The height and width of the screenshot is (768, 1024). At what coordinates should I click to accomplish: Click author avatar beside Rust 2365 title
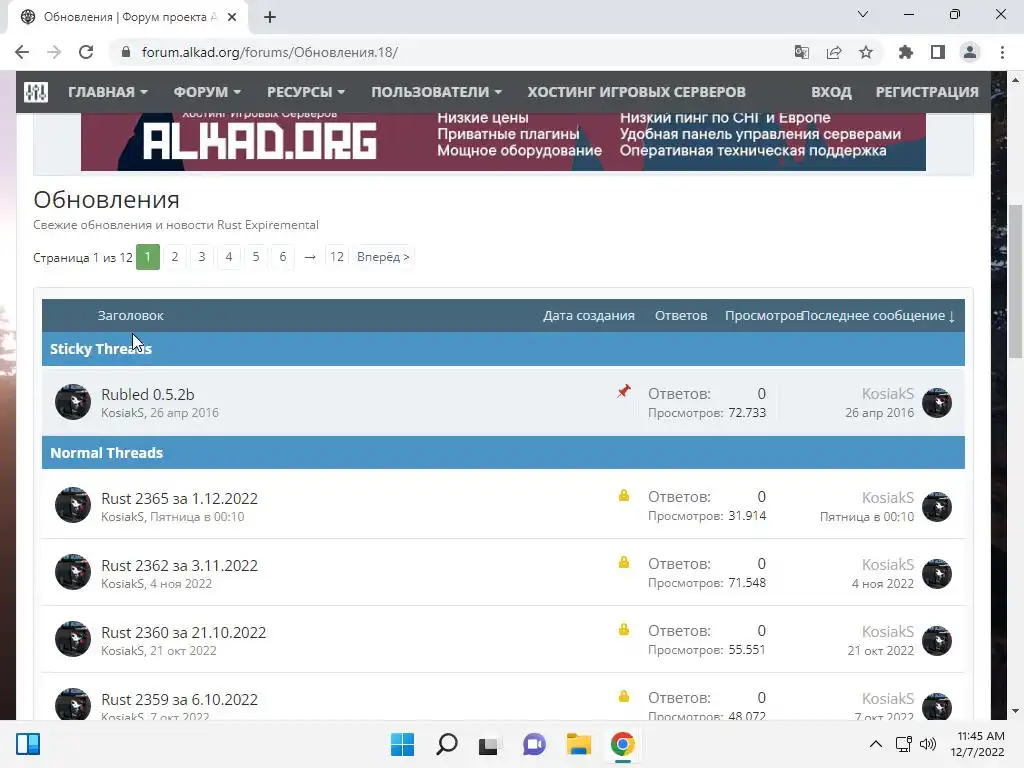(x=72, y=505)
